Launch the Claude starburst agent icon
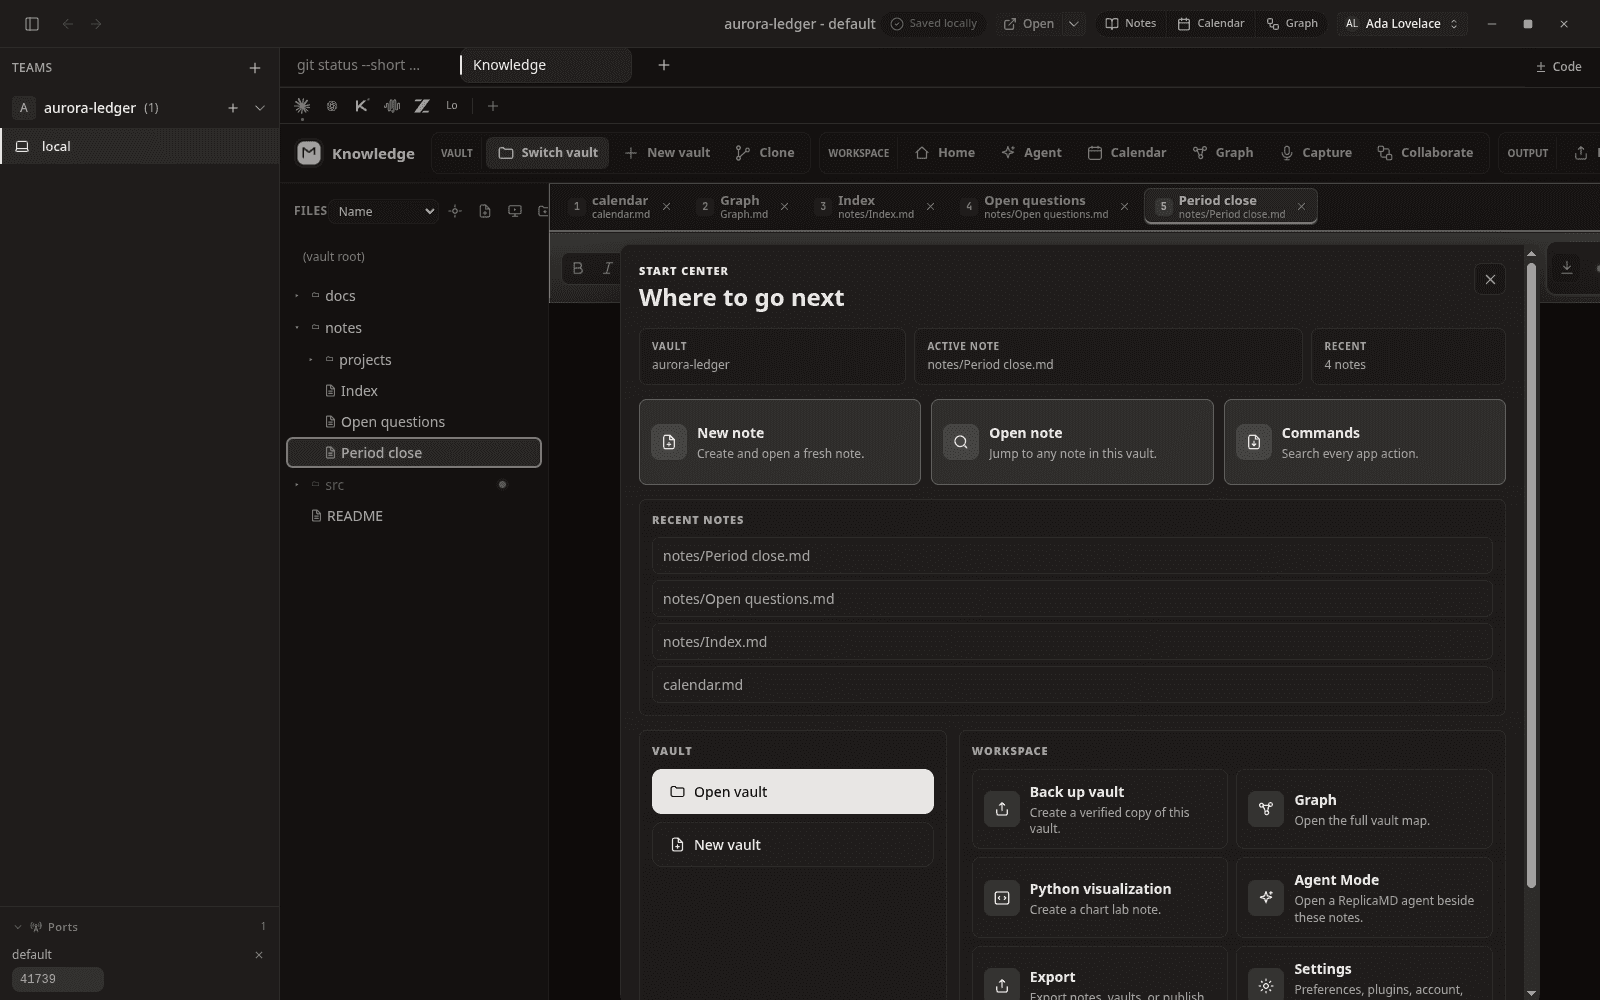The height and width of the screenshot is (1000, 1600). pyautogui.click(x=302, y=106)
